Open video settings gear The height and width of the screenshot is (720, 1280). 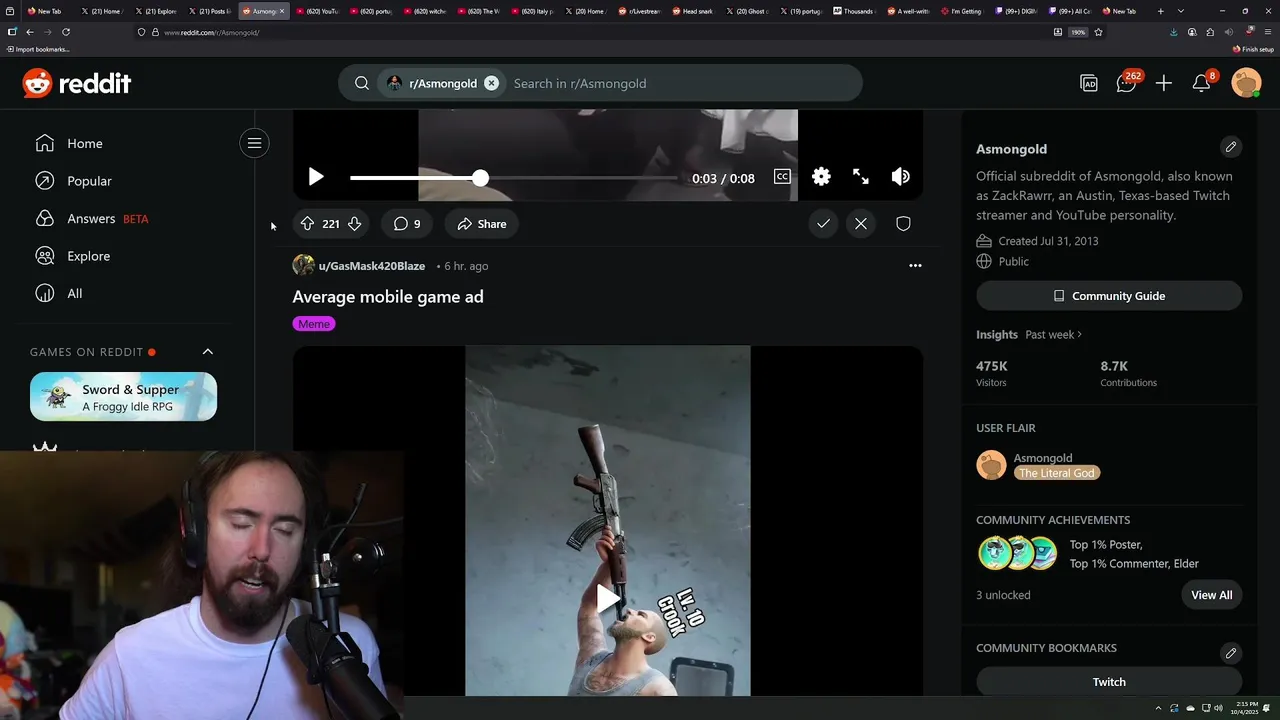821,177
